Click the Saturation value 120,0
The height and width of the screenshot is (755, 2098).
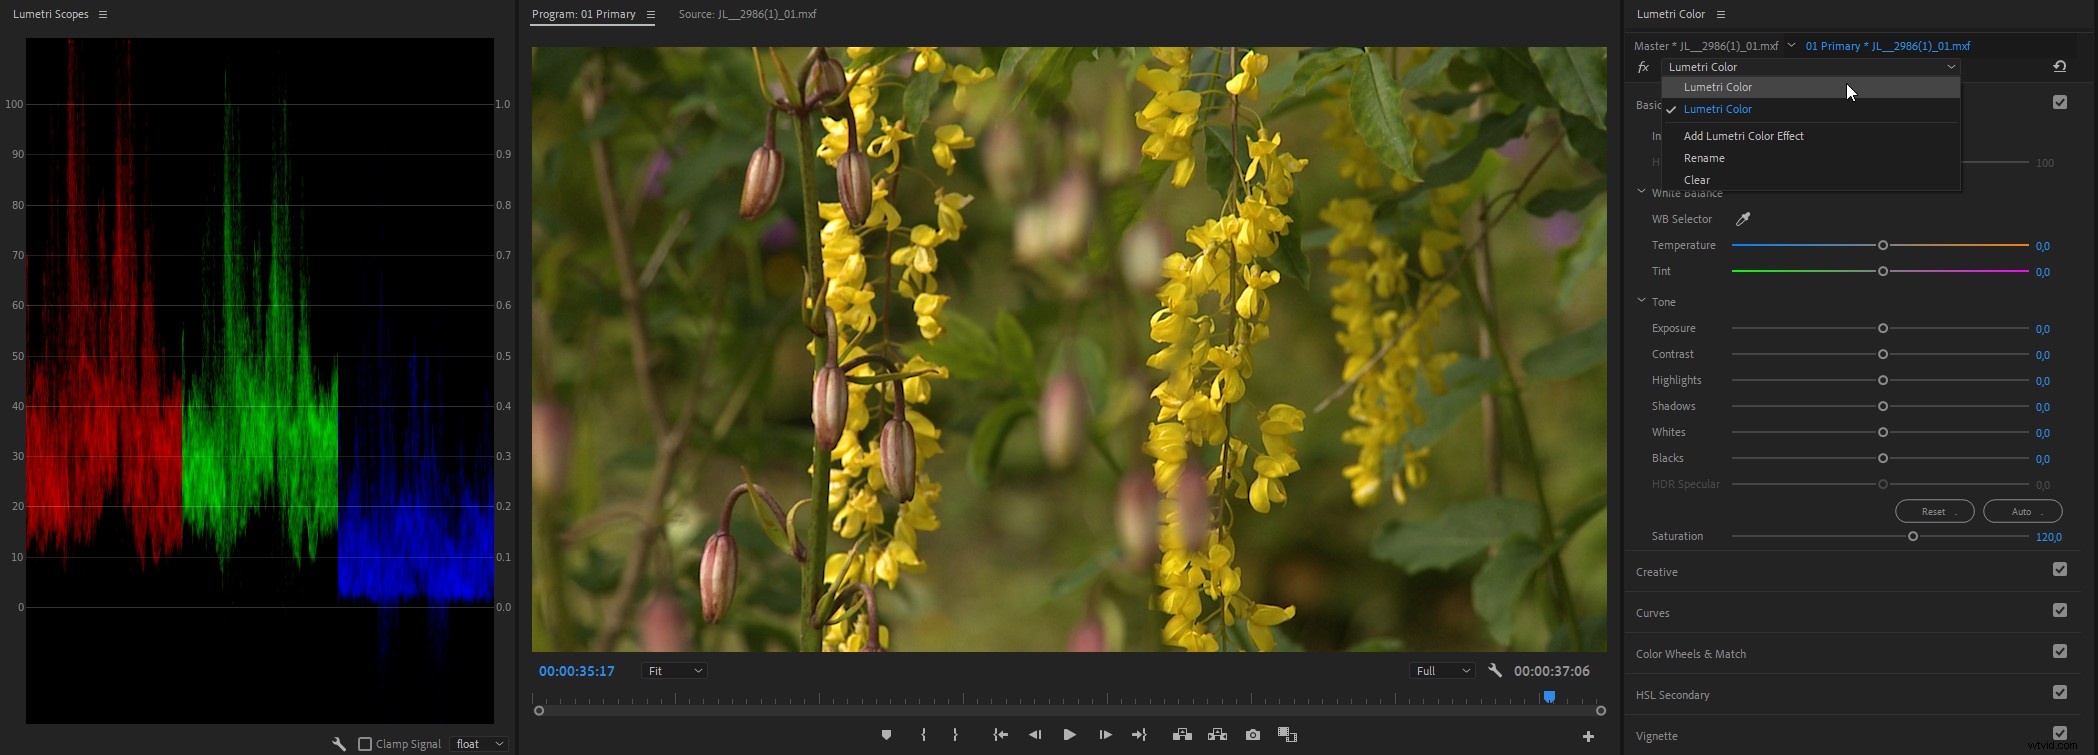click(2049, 537)
